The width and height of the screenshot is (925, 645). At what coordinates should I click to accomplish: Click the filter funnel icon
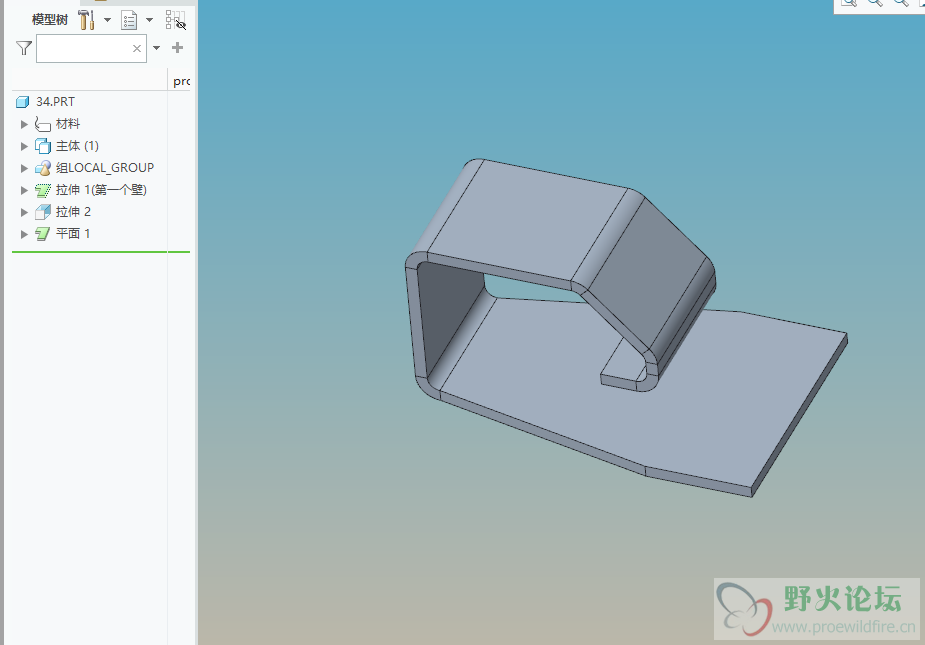pos(24,48)
